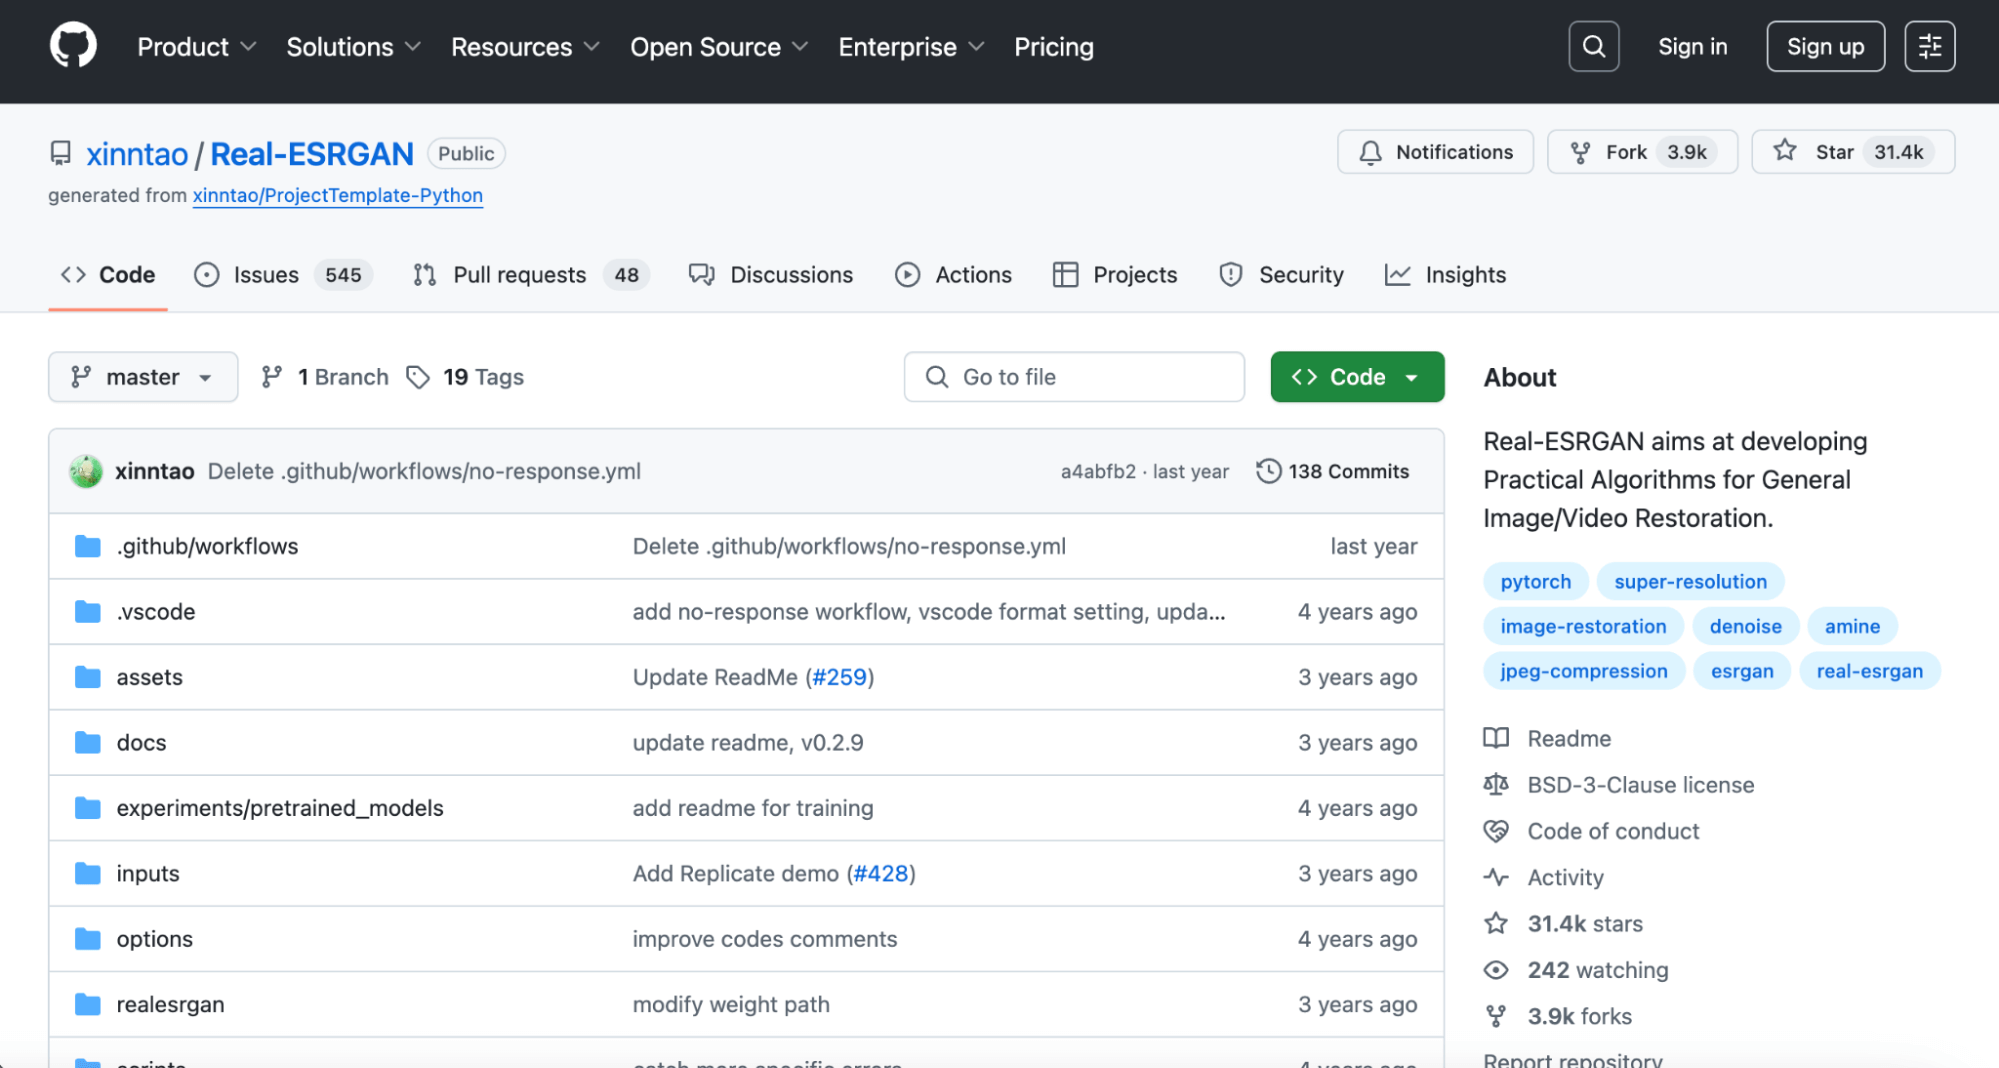The width and height of the screenshot is (1999, 1068).
Task: Expand the Solutions menu
Action: pyautogui.click(x=354, y=47)
